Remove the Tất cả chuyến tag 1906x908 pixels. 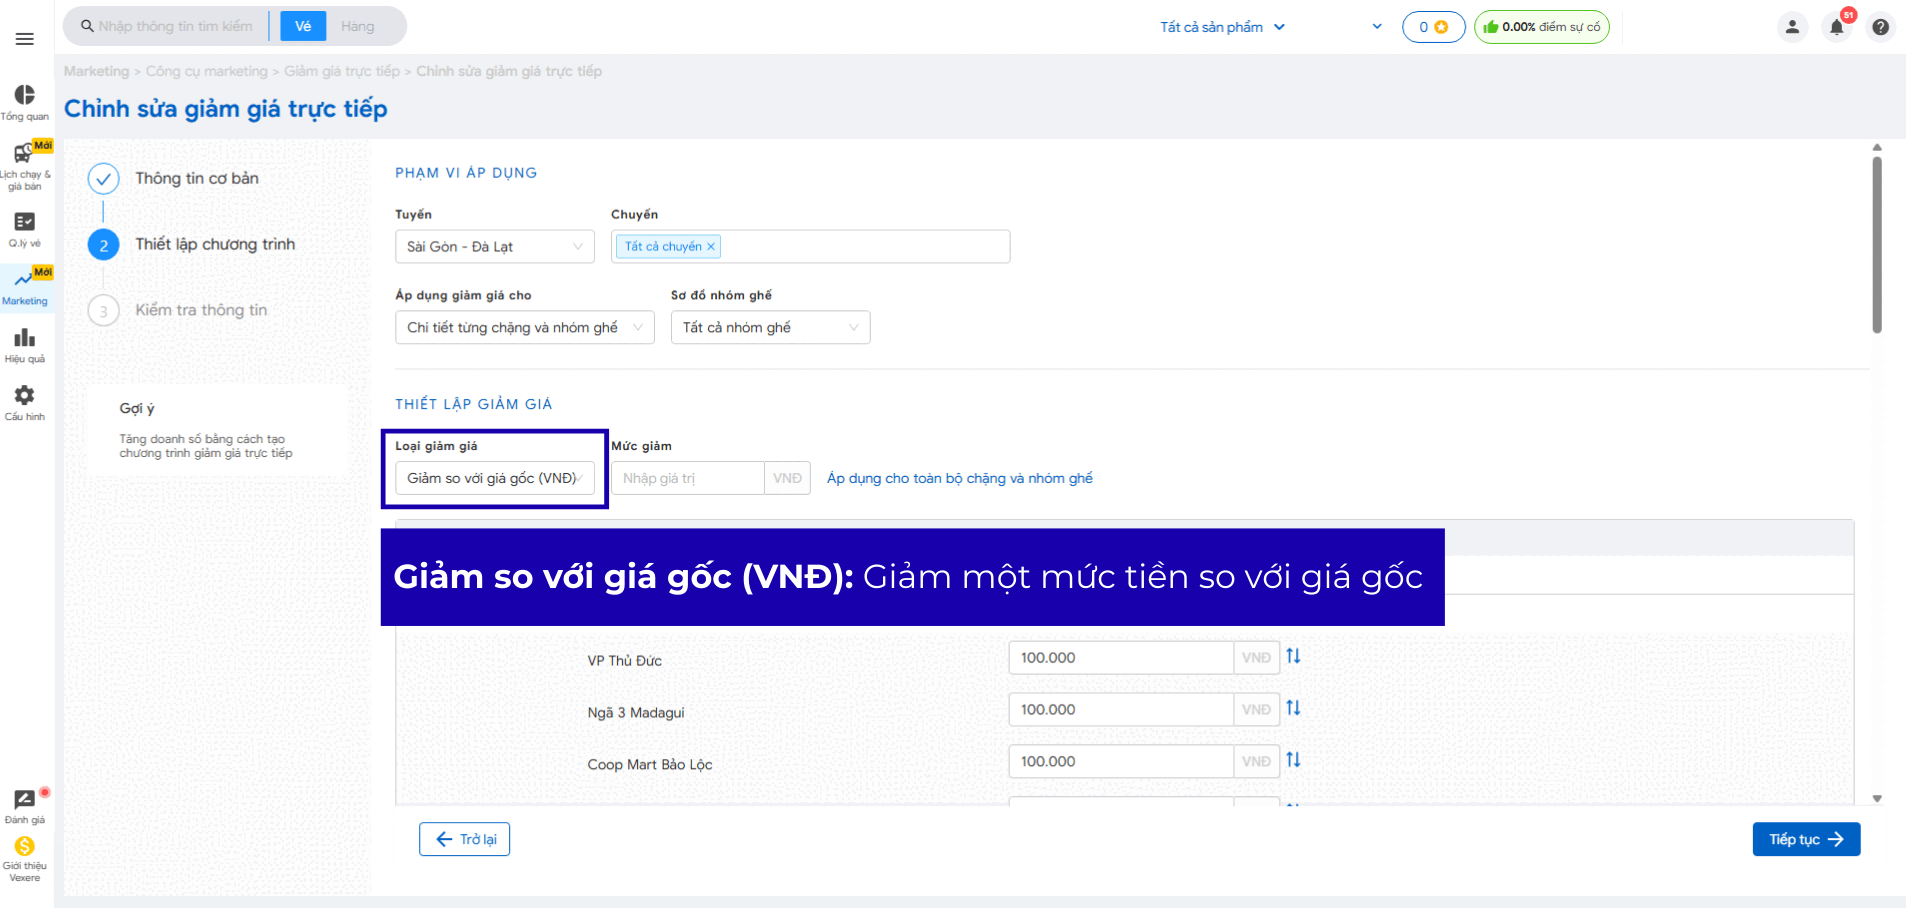tap(711, 247)
